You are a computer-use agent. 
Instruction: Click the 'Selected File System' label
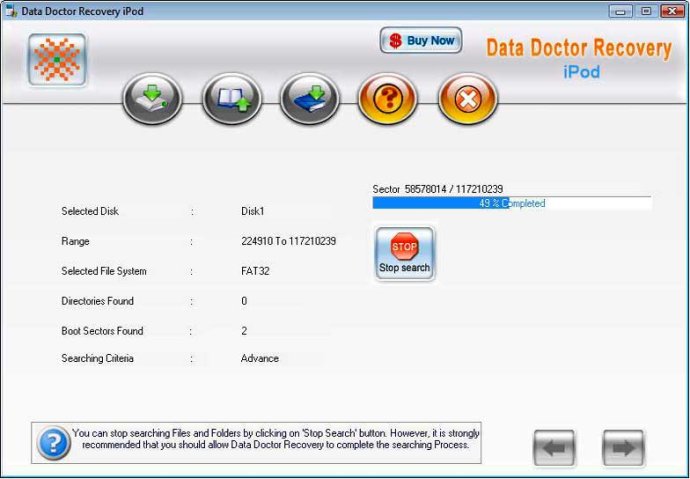104,271
